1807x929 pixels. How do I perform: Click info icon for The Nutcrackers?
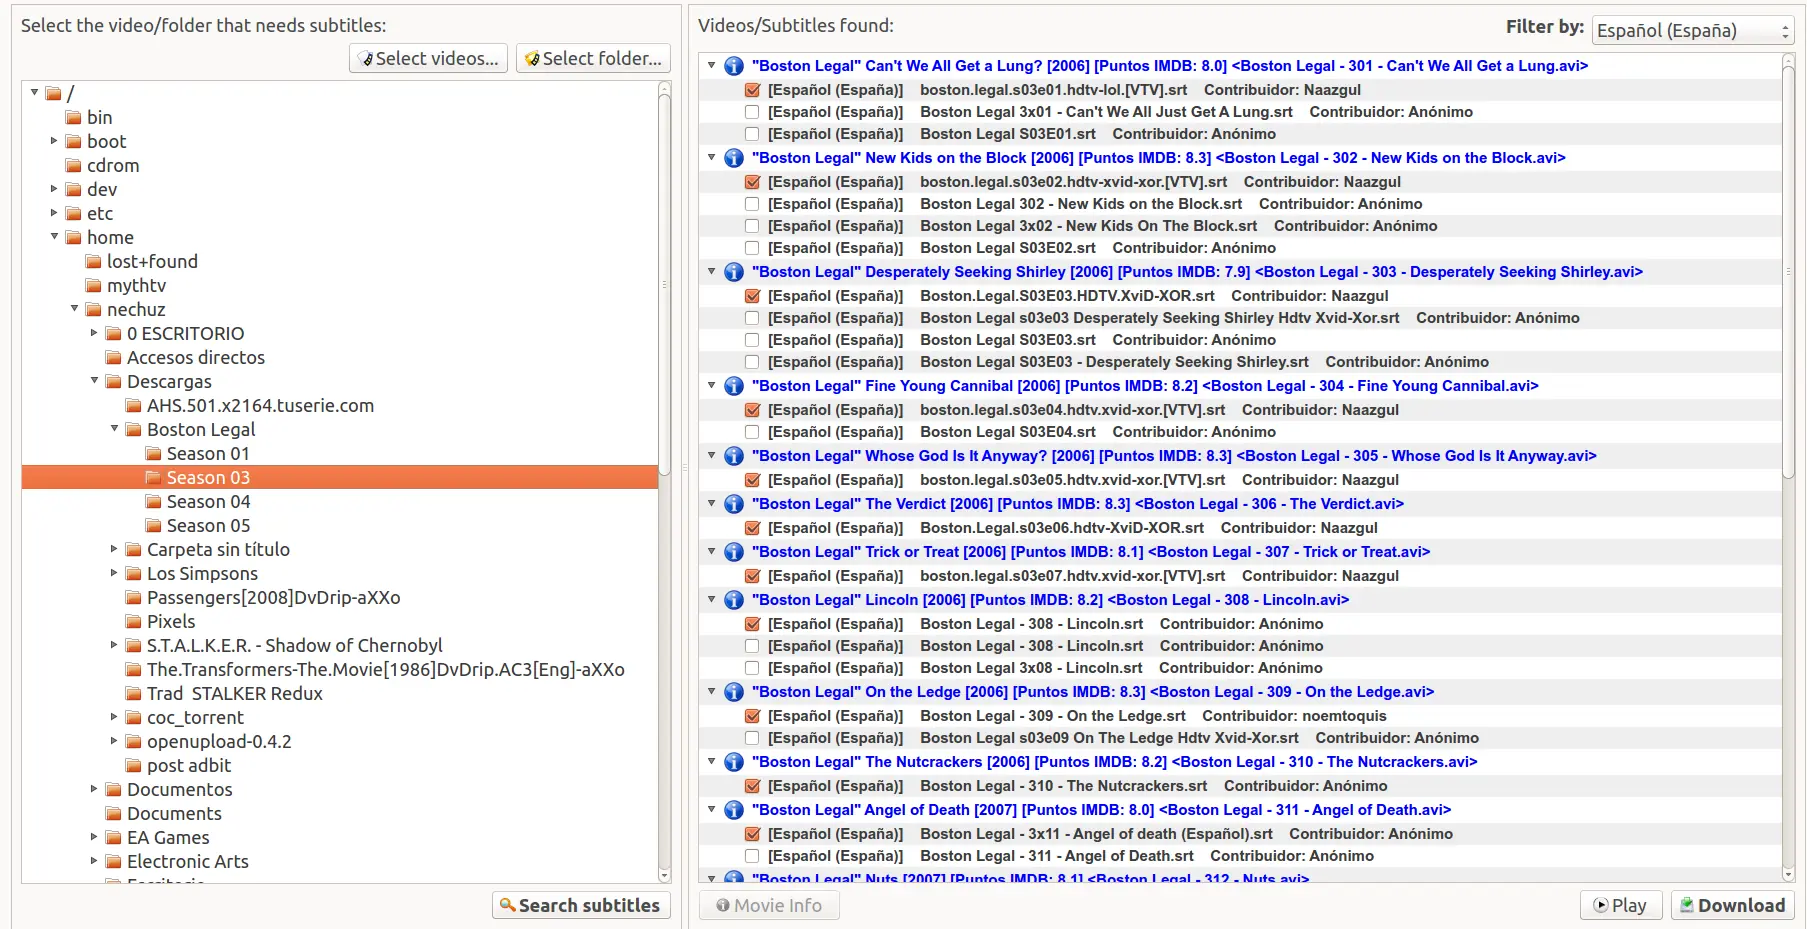point(733,762)
